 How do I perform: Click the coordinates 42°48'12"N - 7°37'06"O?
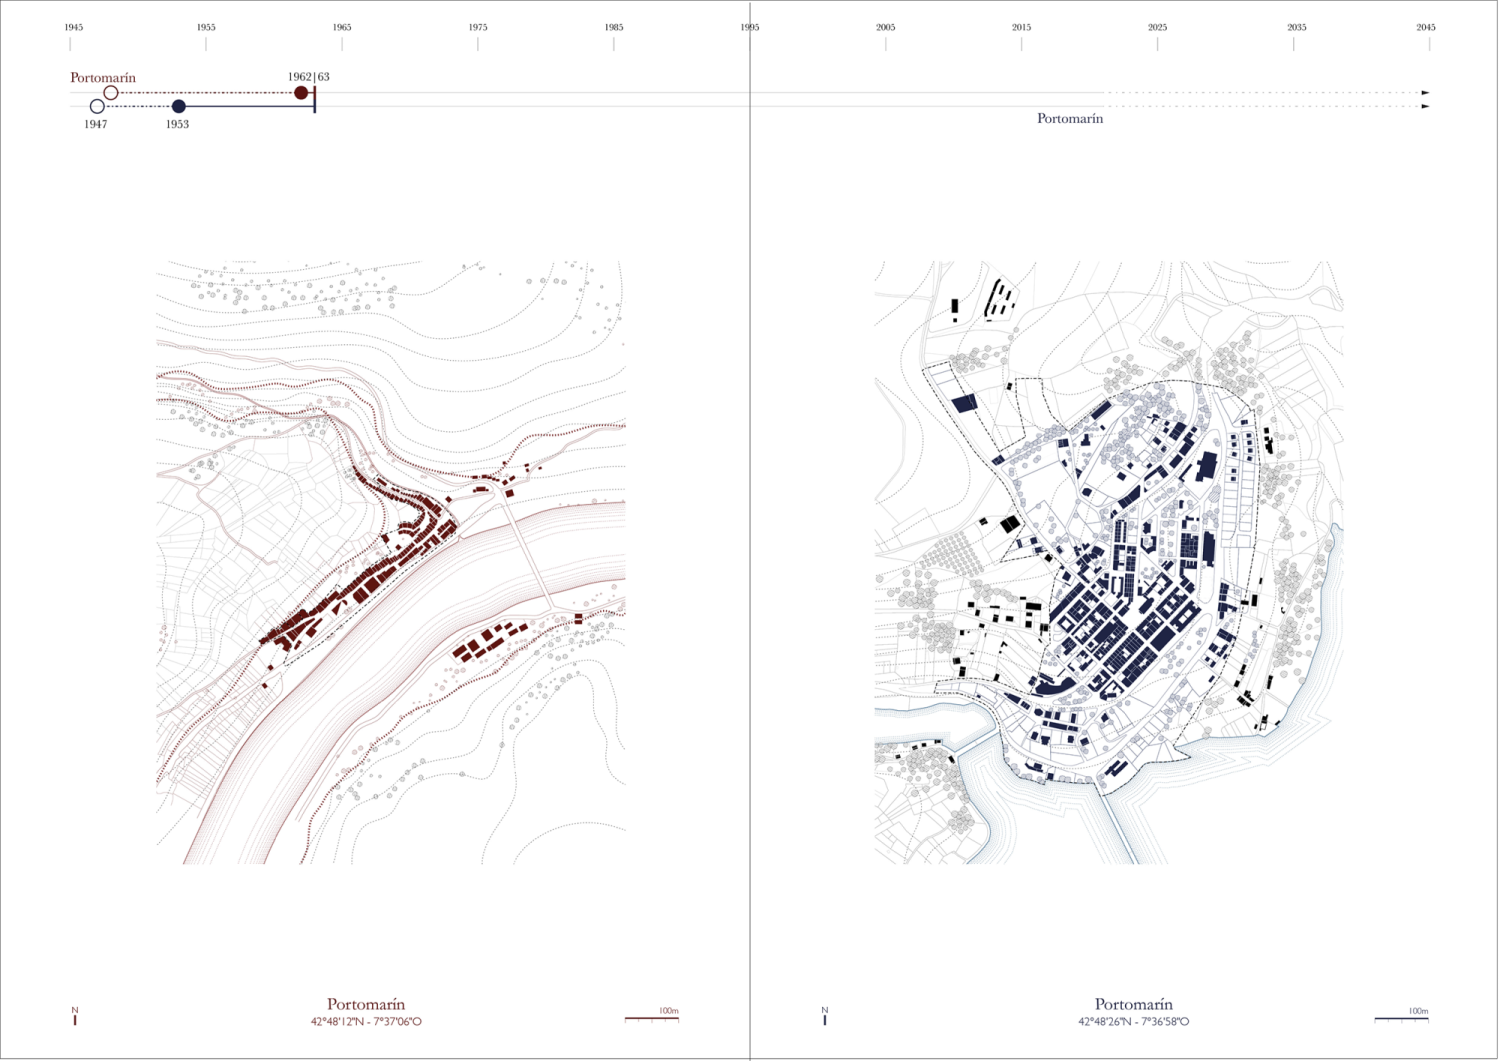pyautogui.click(x=366, y=1022)
